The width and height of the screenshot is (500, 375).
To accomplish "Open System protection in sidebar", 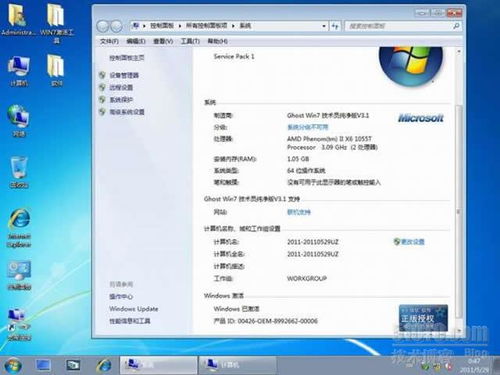I will click(x=121, y=99).
